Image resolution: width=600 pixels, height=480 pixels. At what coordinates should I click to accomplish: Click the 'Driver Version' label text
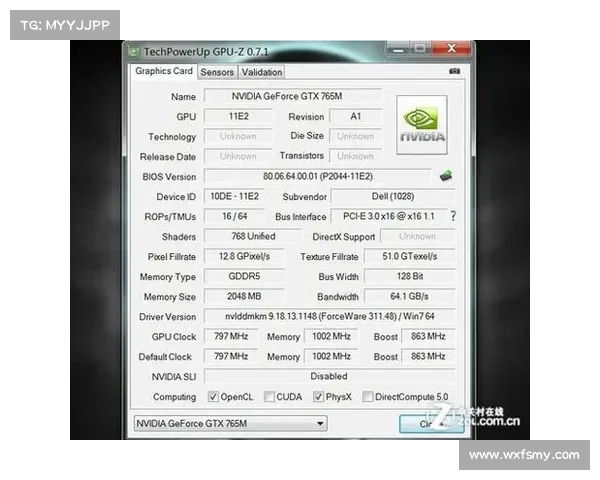[168, 317]
